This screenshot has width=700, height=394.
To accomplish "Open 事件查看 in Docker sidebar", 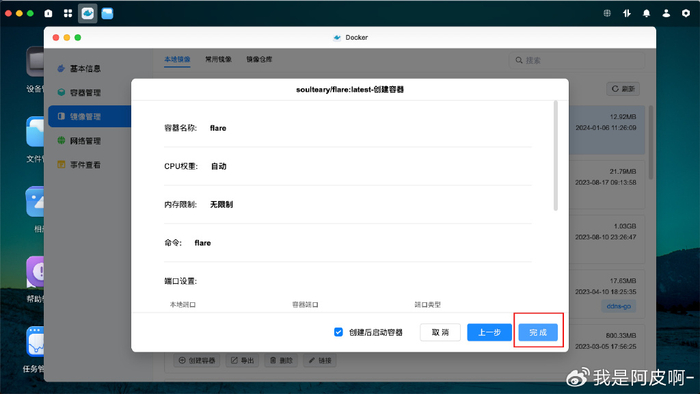I will click(85, 165).
